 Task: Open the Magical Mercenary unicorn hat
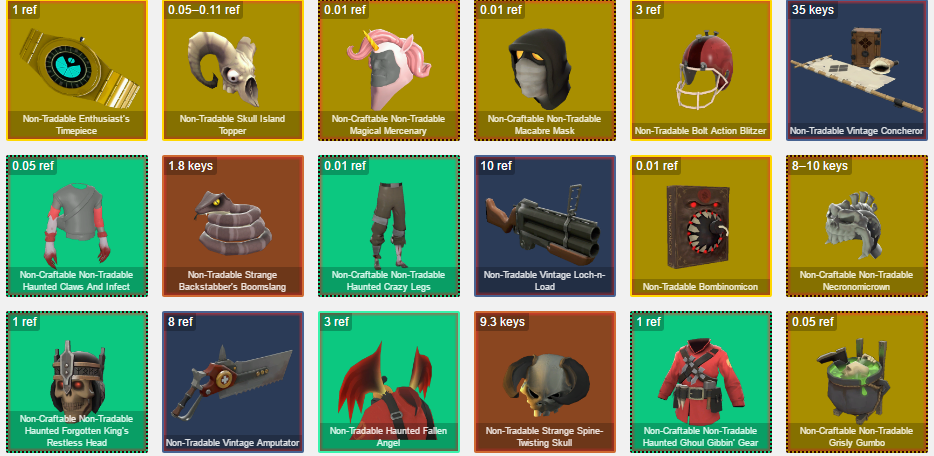(388, 70)
